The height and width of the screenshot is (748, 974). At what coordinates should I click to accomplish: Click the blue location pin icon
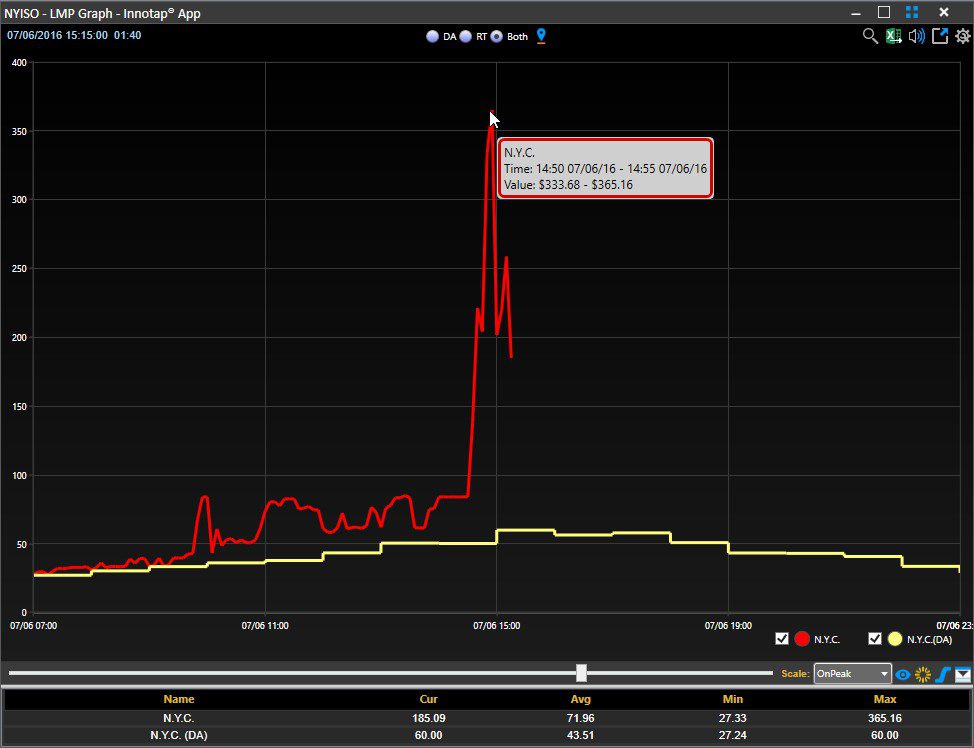coord(541,36)
